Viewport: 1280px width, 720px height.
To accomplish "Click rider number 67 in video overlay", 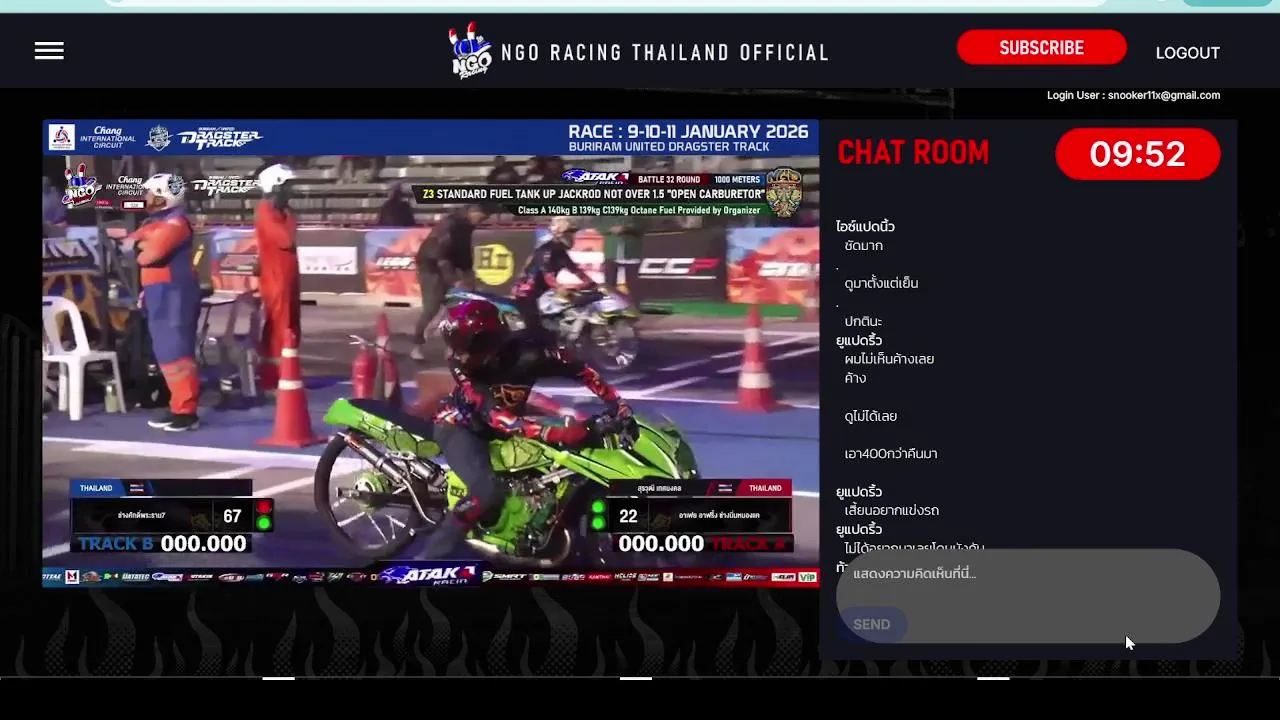I will click(x=232, y=516).
